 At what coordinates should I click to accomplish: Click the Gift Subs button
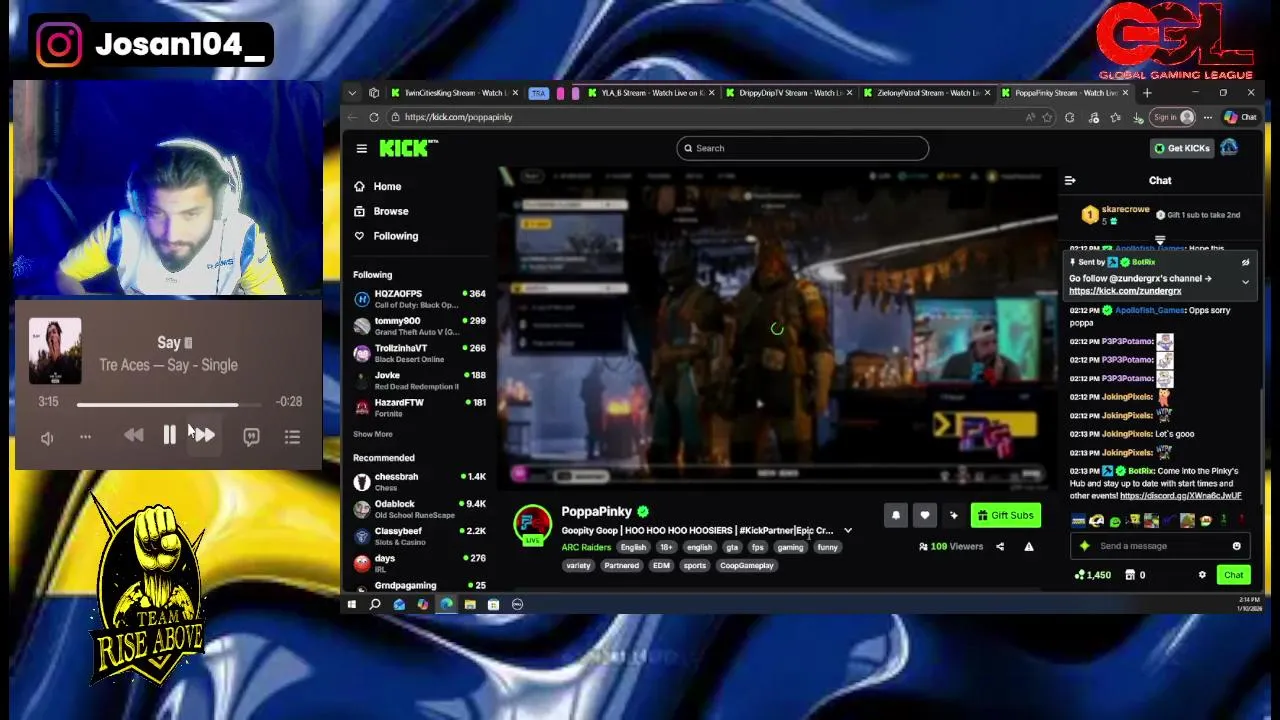tap(1006, 516)
